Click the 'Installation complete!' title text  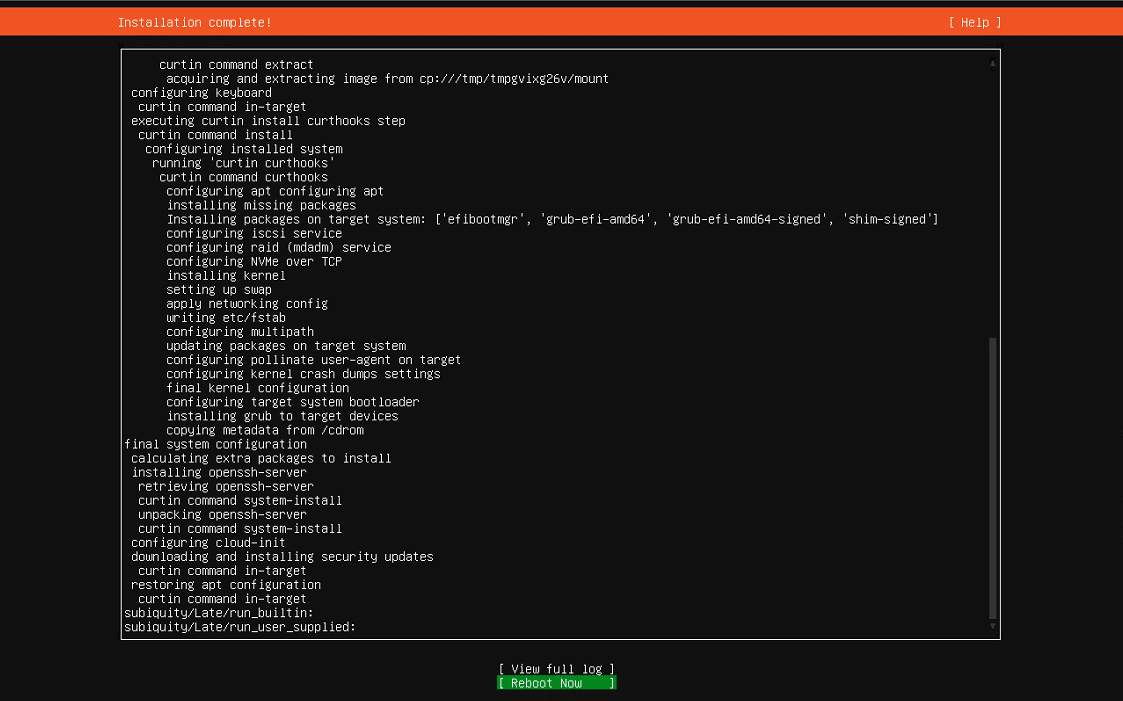[x=195, y=23]
